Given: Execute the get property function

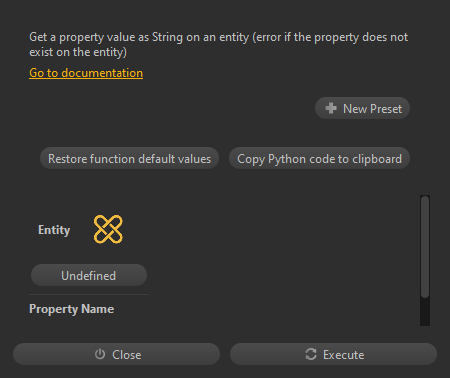Looking at the screenshot, I should [x=333, y=354].
